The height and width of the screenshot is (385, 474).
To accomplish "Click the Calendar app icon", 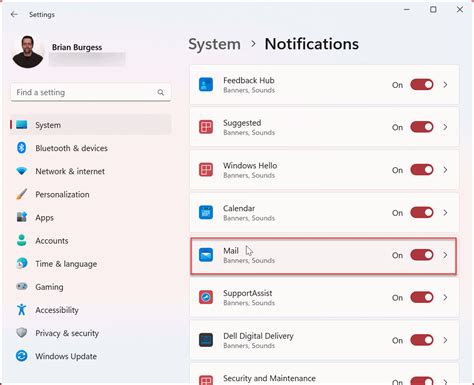I will (x=206, y=212).
